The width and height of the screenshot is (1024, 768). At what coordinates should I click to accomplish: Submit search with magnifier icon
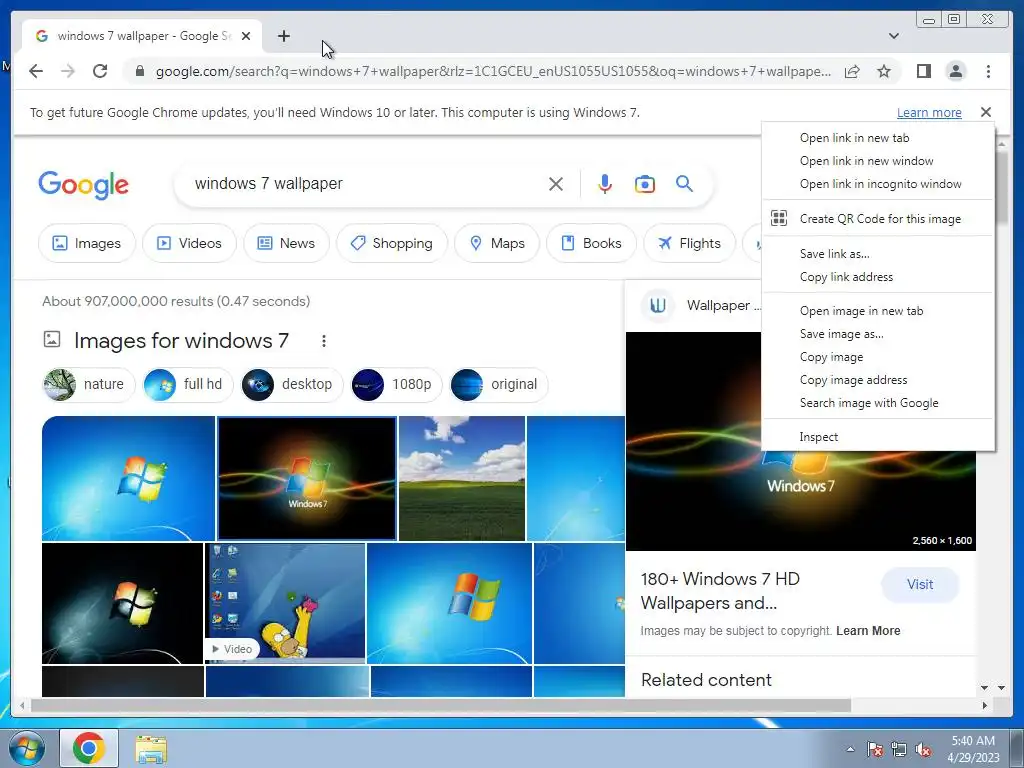(684, 184)
